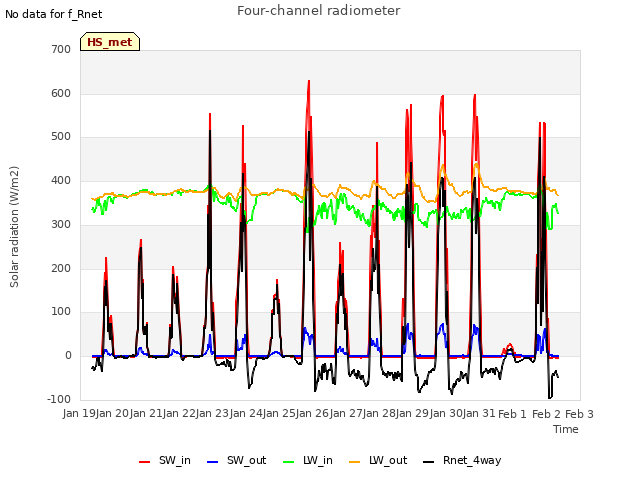Click the small red SW_in bump on Feb 1
640x480 pixels.
509,347
